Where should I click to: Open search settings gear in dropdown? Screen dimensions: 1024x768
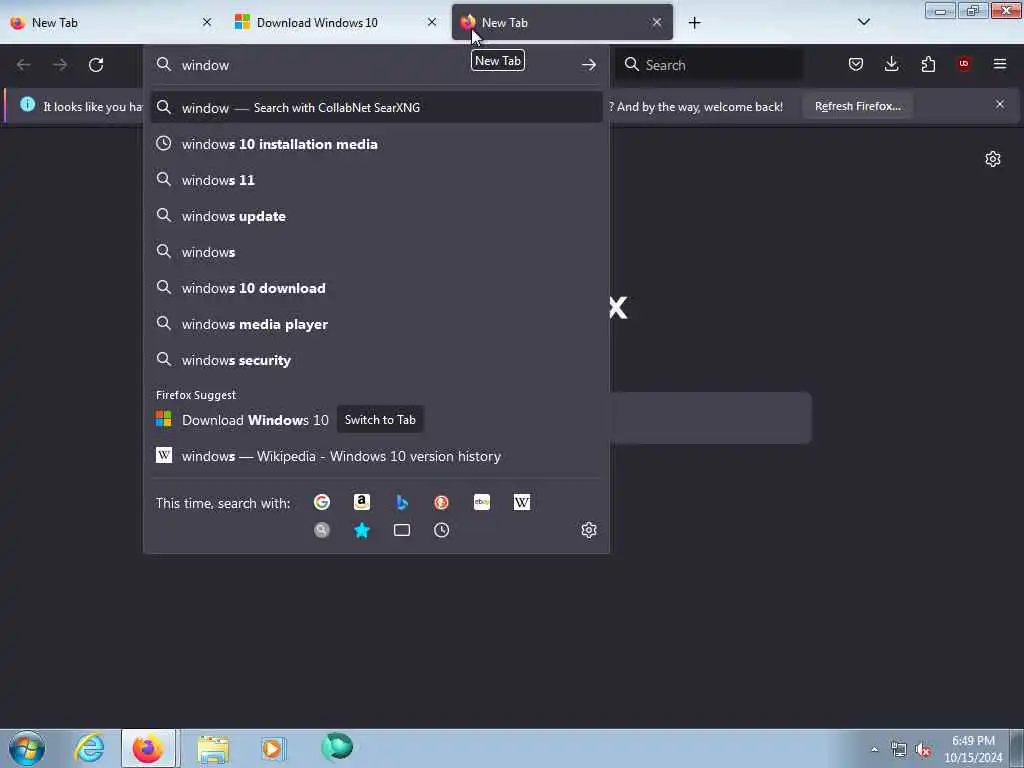[588, 530]
